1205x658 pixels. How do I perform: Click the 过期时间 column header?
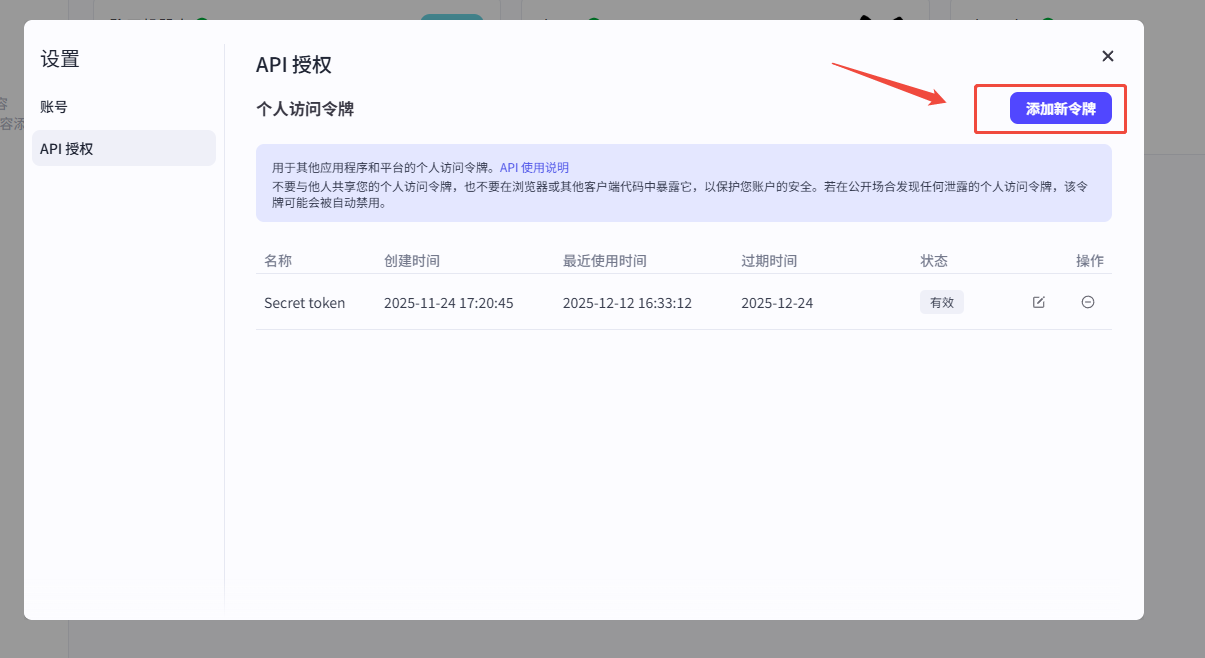[x=768, y=261]
